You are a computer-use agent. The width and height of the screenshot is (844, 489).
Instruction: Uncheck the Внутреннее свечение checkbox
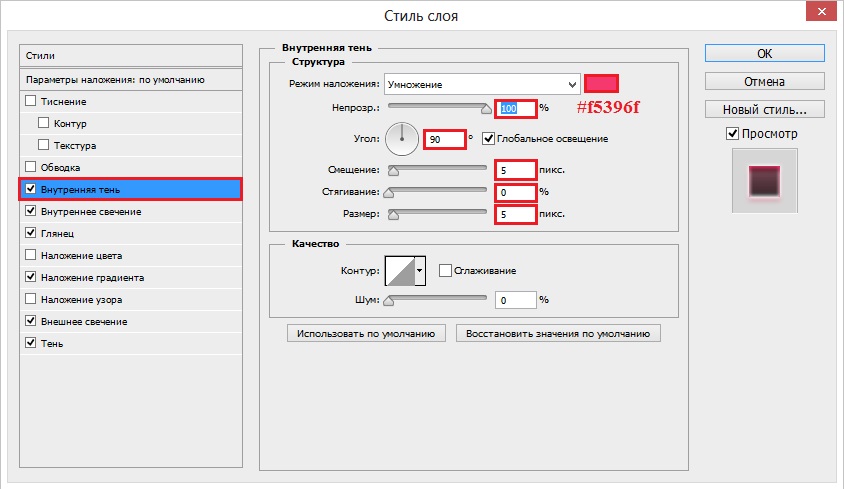point(31,211)
